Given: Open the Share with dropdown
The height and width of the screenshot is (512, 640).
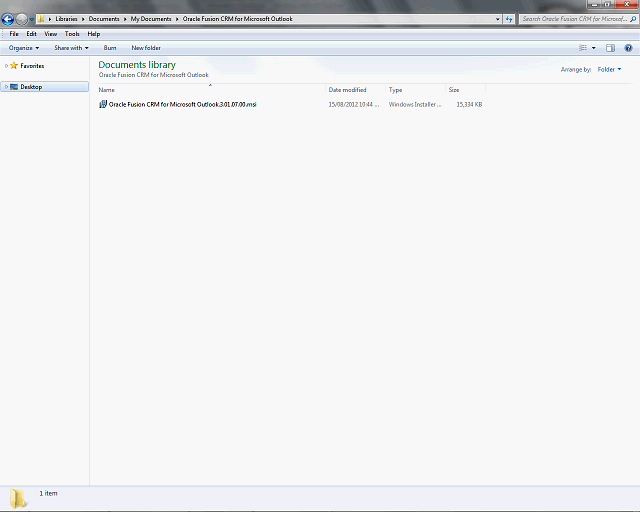Looking at the screenshot, I should 71,48.
